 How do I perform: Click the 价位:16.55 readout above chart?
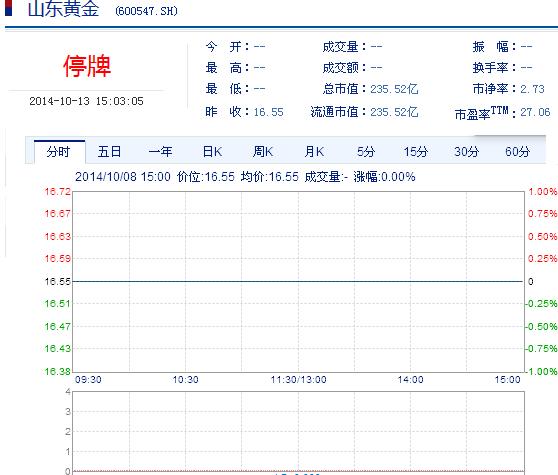pyautogui.click(x=206, y=177)
